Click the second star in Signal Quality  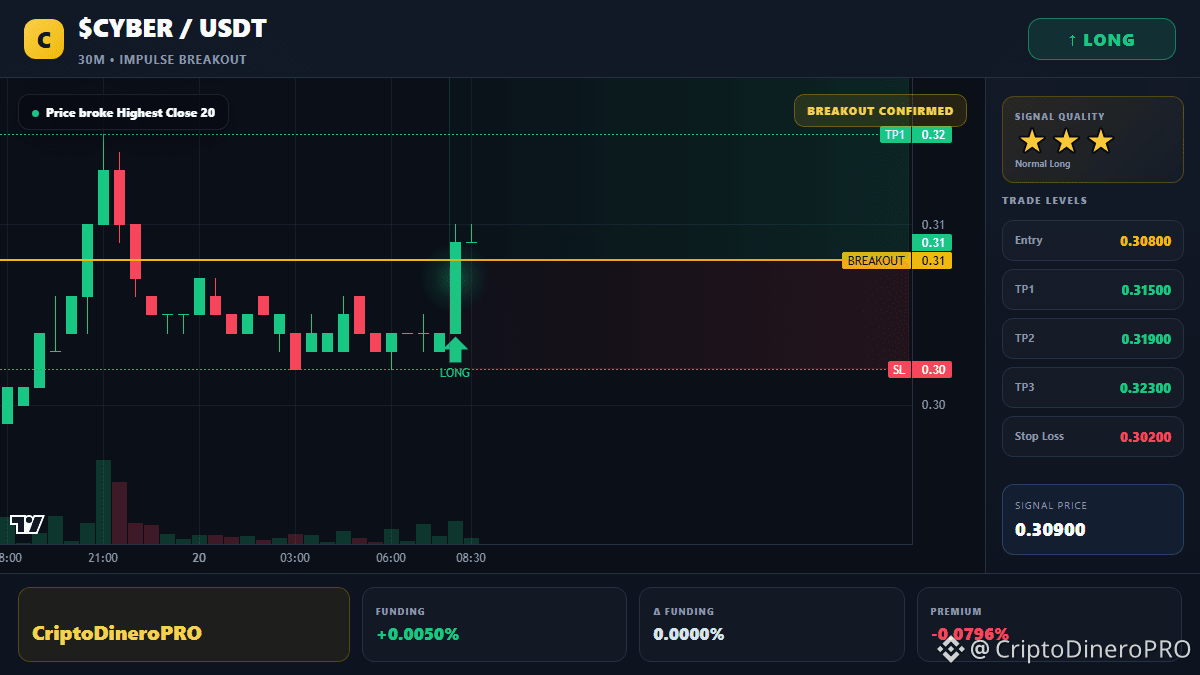1066,141
